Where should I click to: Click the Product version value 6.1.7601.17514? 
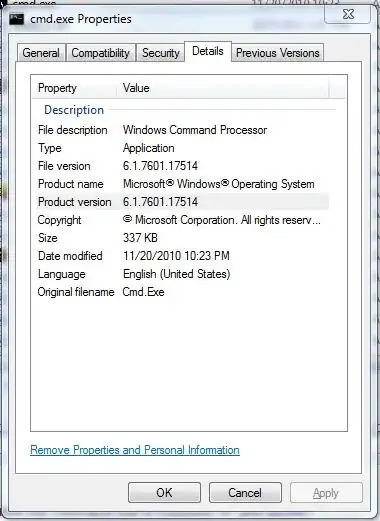click(160, 202)
